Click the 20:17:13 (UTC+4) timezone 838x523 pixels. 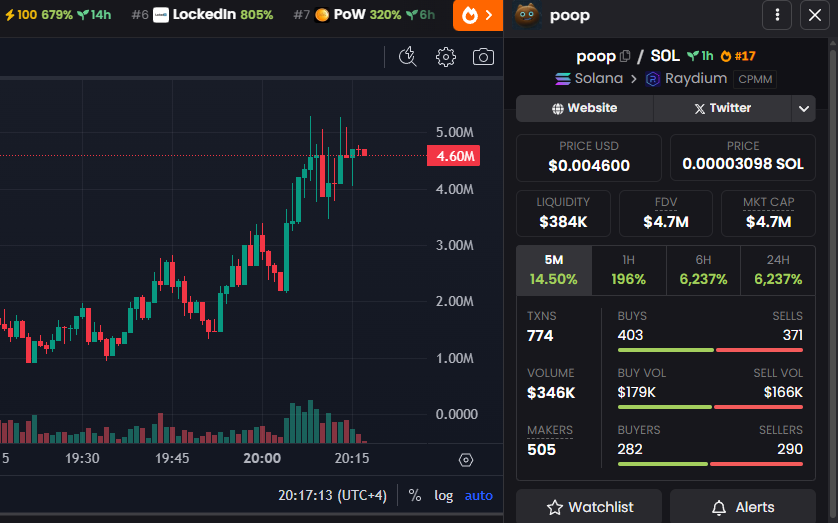pyautogui.click(x=332, y=495)
